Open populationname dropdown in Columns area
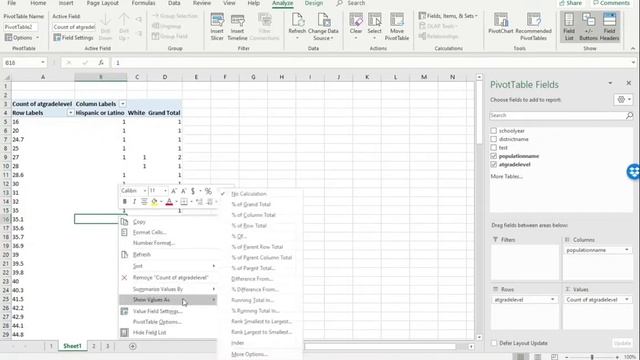This screenshot has height=360, width=640. [627, 250]
